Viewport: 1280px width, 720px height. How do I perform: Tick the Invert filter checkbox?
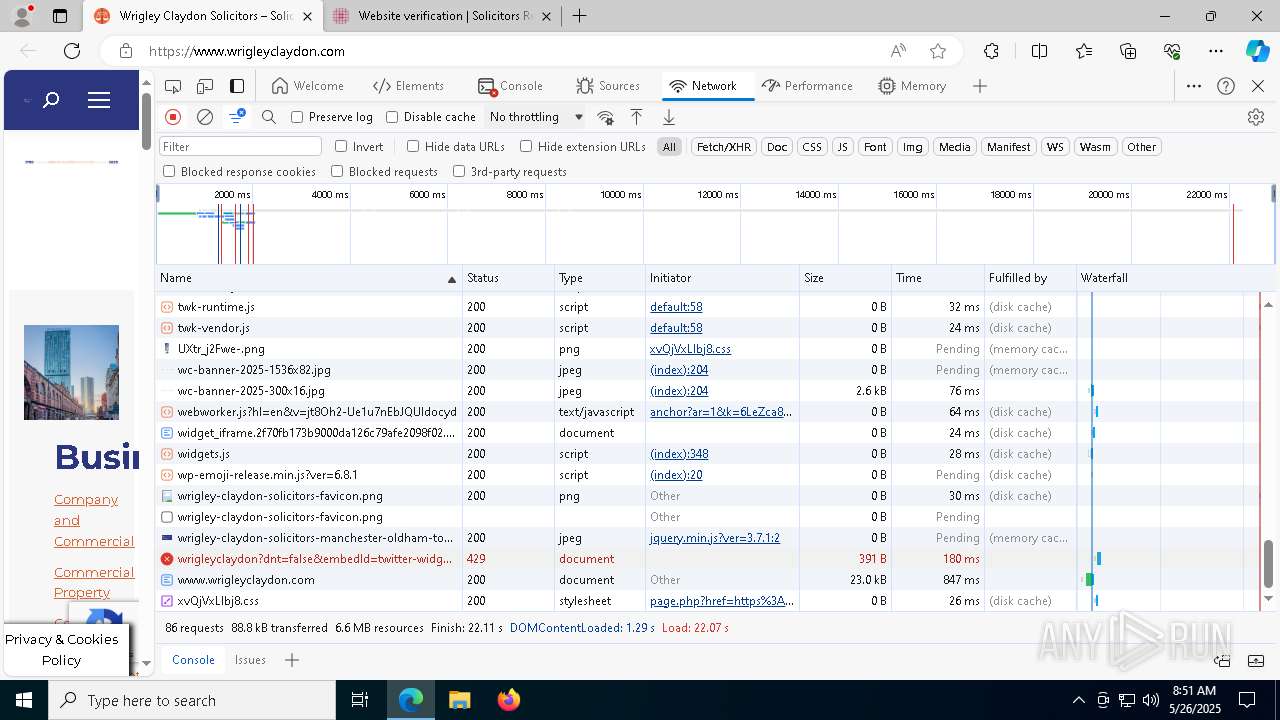point(341,146)
